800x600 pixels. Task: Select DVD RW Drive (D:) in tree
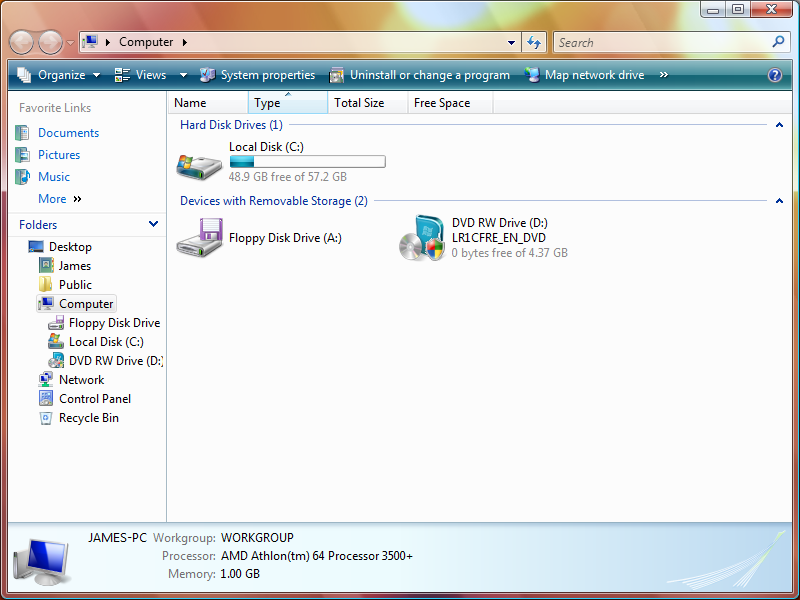(116, 361)
